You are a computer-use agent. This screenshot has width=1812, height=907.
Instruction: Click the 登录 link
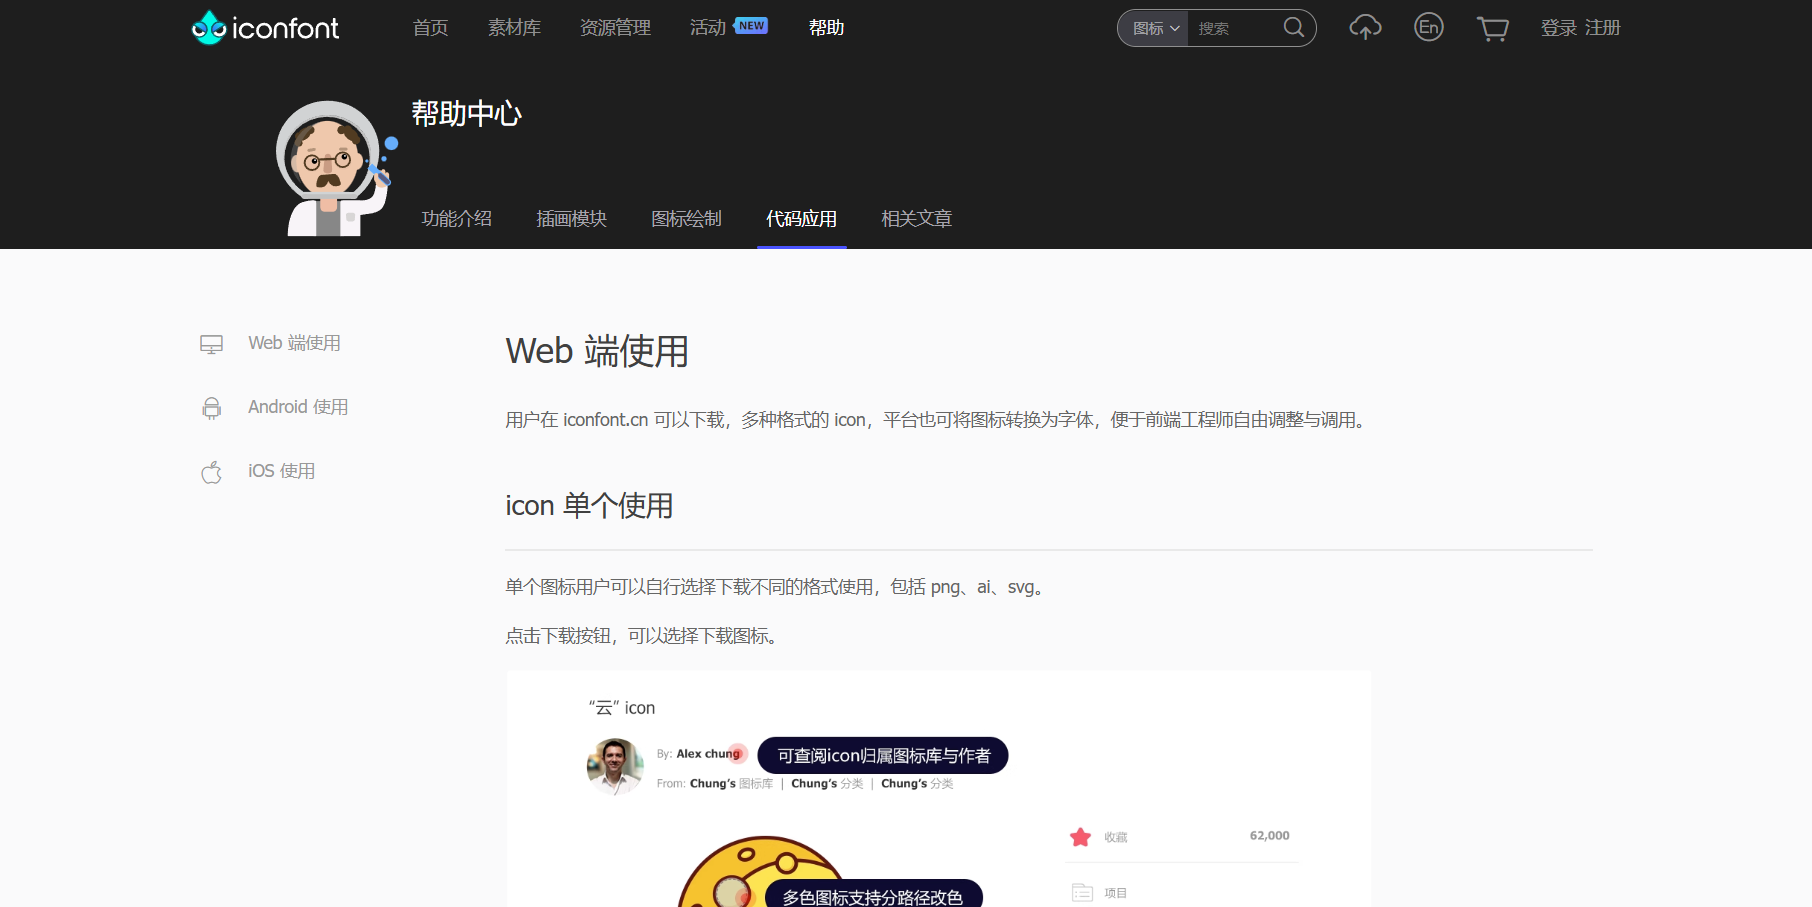1558,28
